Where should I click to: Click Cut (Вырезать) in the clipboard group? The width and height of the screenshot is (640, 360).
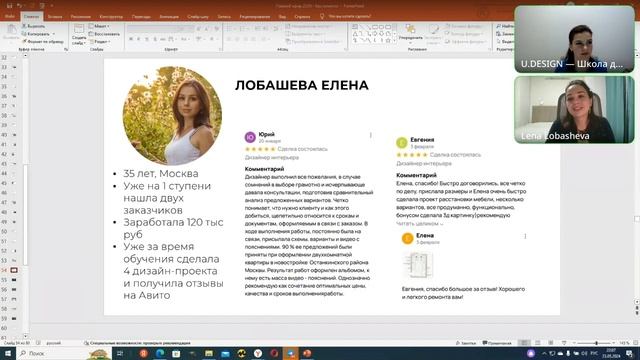[33, 26]
